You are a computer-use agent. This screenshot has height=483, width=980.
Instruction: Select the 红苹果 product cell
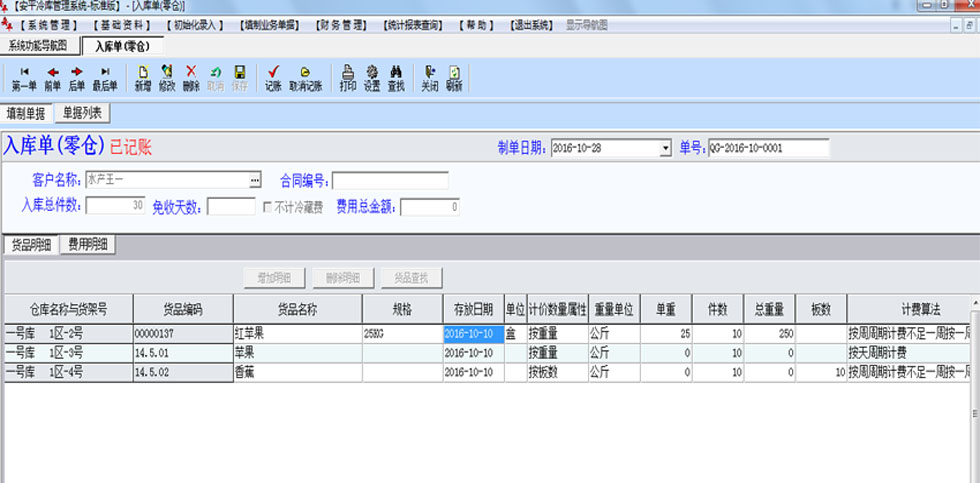coord(298,334)
